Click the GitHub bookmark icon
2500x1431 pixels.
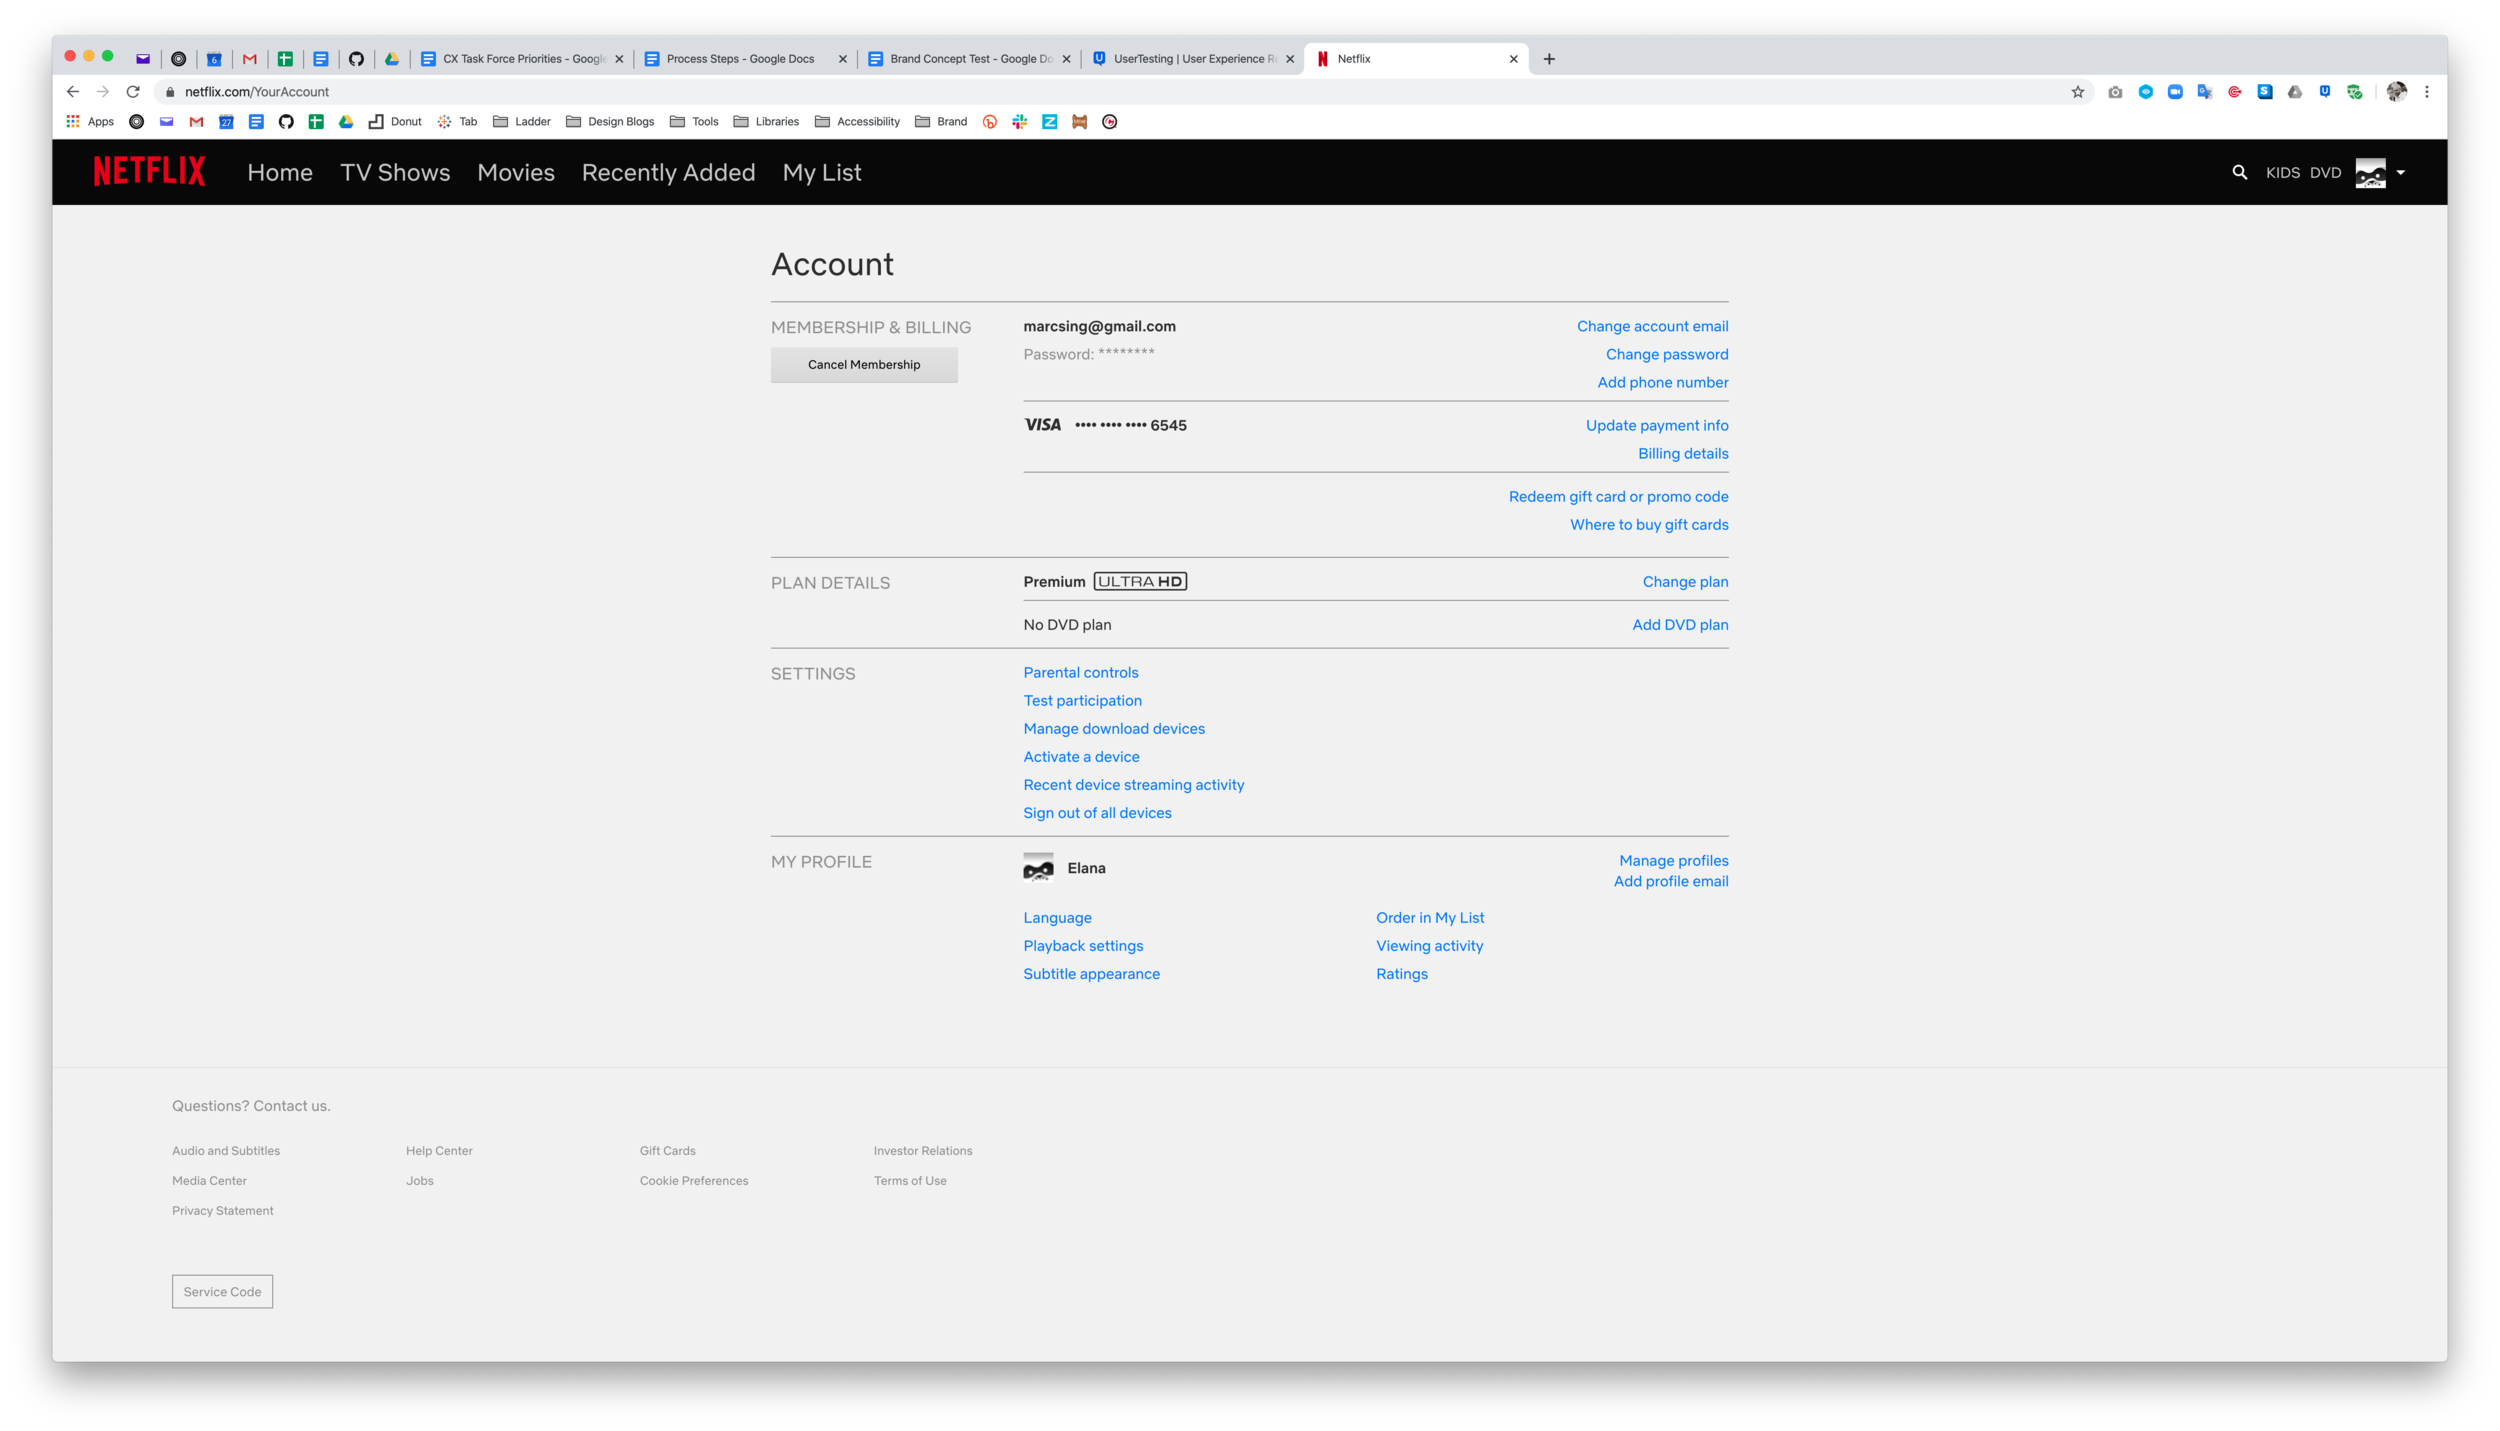[x=286, y=121]
